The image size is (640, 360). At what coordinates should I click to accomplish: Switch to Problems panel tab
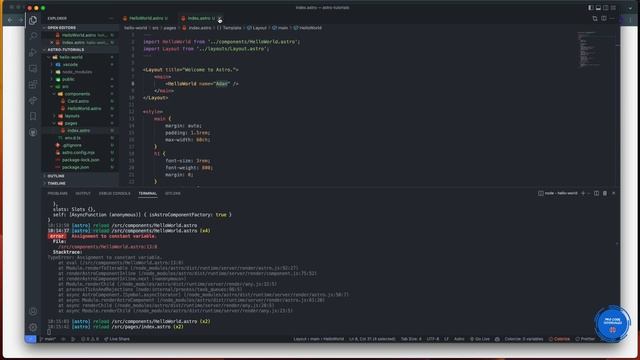[58, 193]
